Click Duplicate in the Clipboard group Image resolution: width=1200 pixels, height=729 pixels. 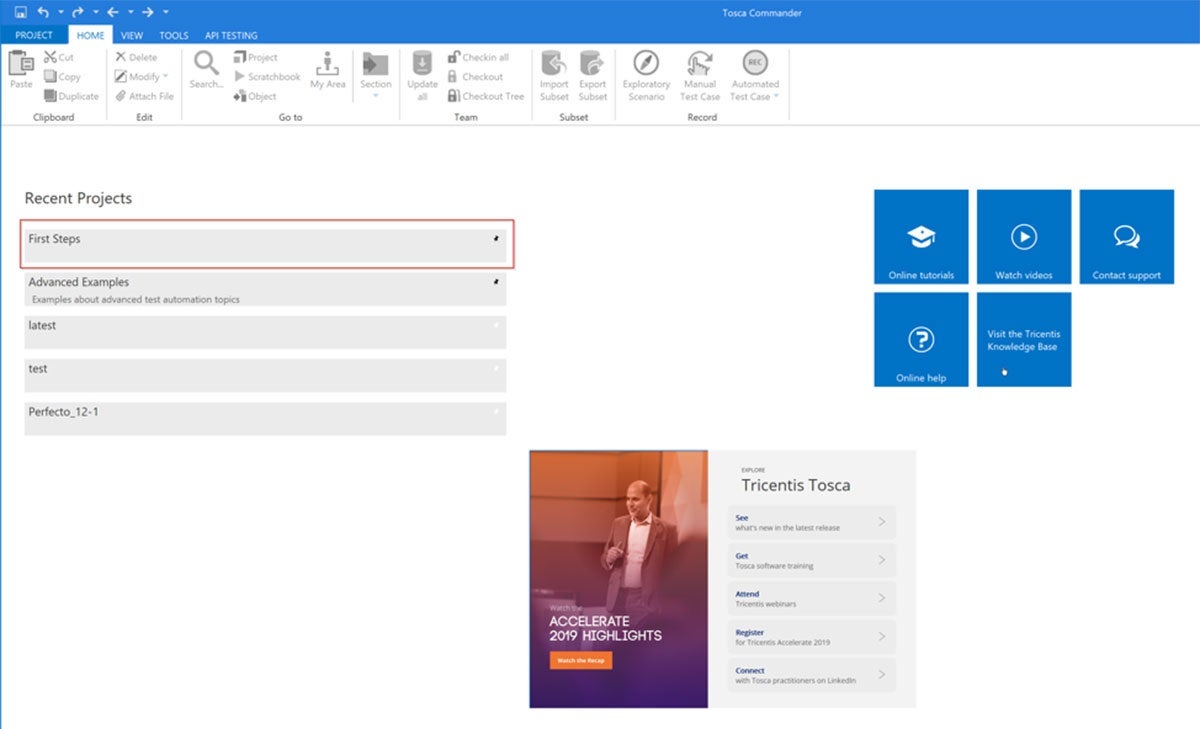tap(71, 96)
